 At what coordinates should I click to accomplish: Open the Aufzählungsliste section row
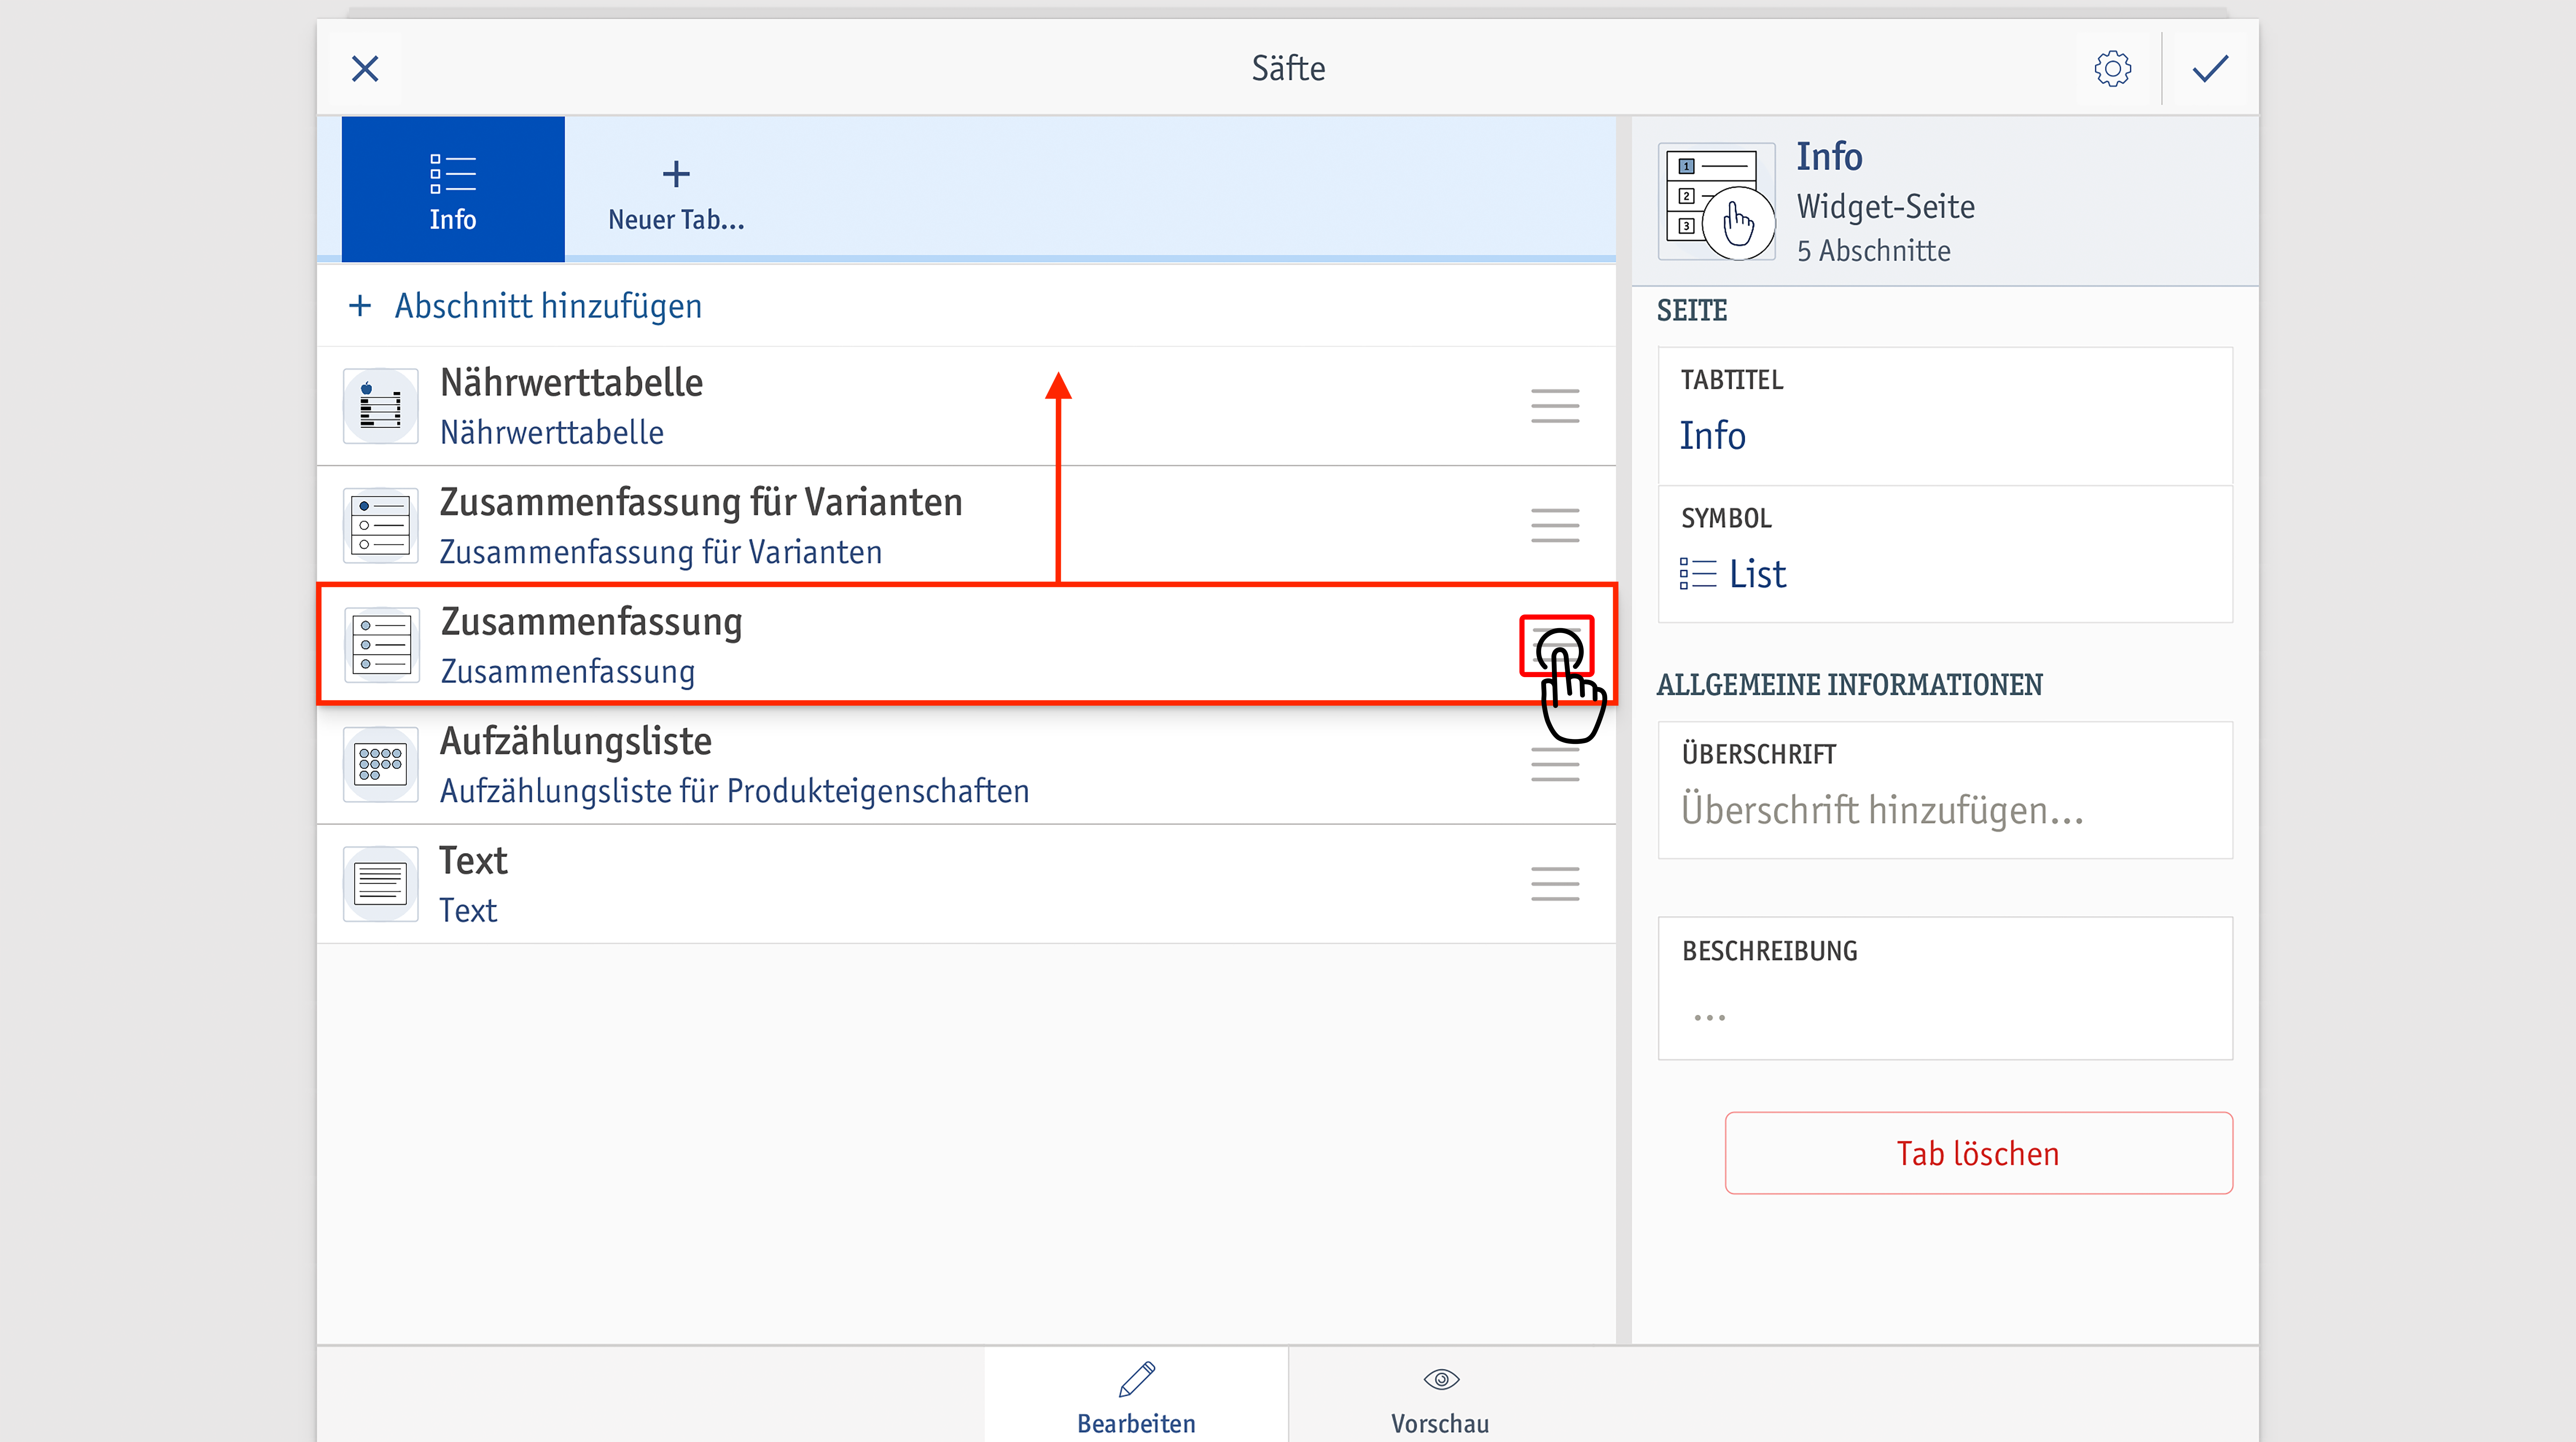pos(966,765)
